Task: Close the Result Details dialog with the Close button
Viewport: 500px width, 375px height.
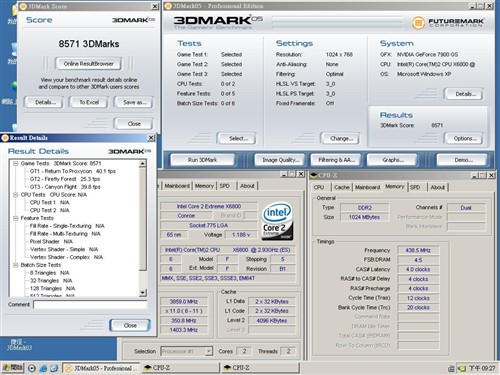Action: (130, 325)
